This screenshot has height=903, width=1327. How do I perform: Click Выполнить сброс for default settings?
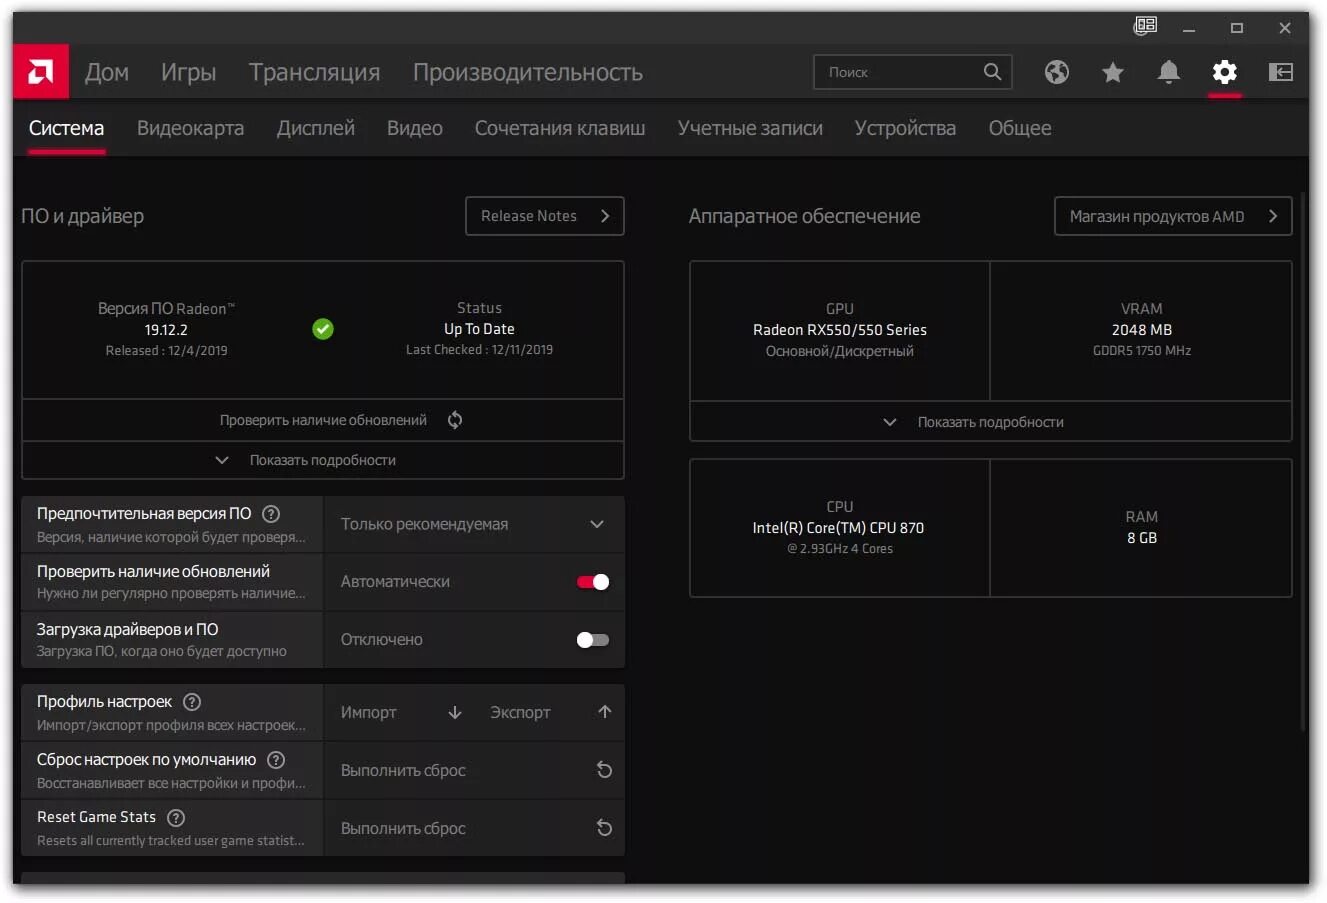tap(474, 770)
